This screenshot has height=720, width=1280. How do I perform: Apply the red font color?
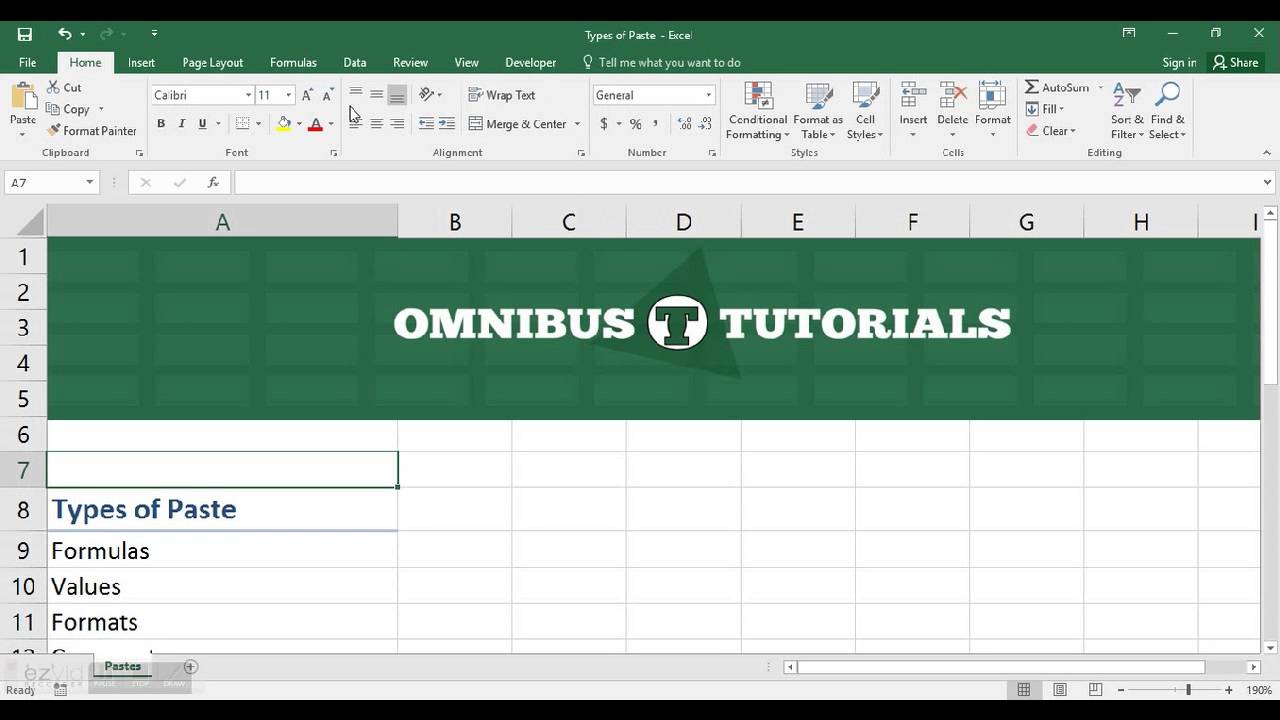tap(315, 124)
